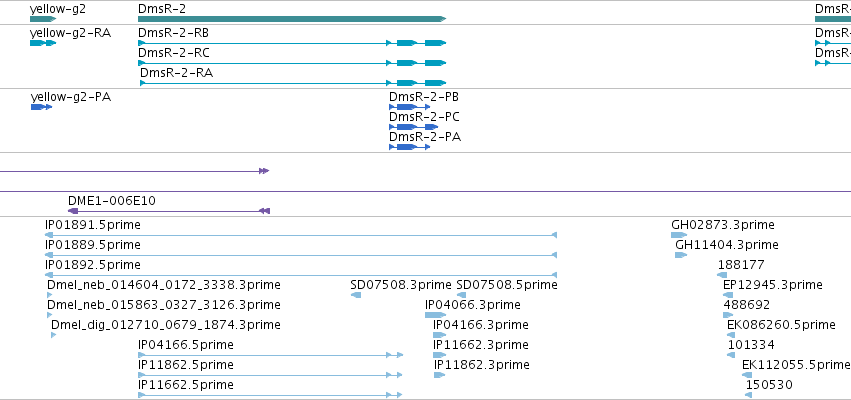Screen dimensions: 851x400
Task: Select the IP01891.5prime EST alignment
Action: (301, 235)
